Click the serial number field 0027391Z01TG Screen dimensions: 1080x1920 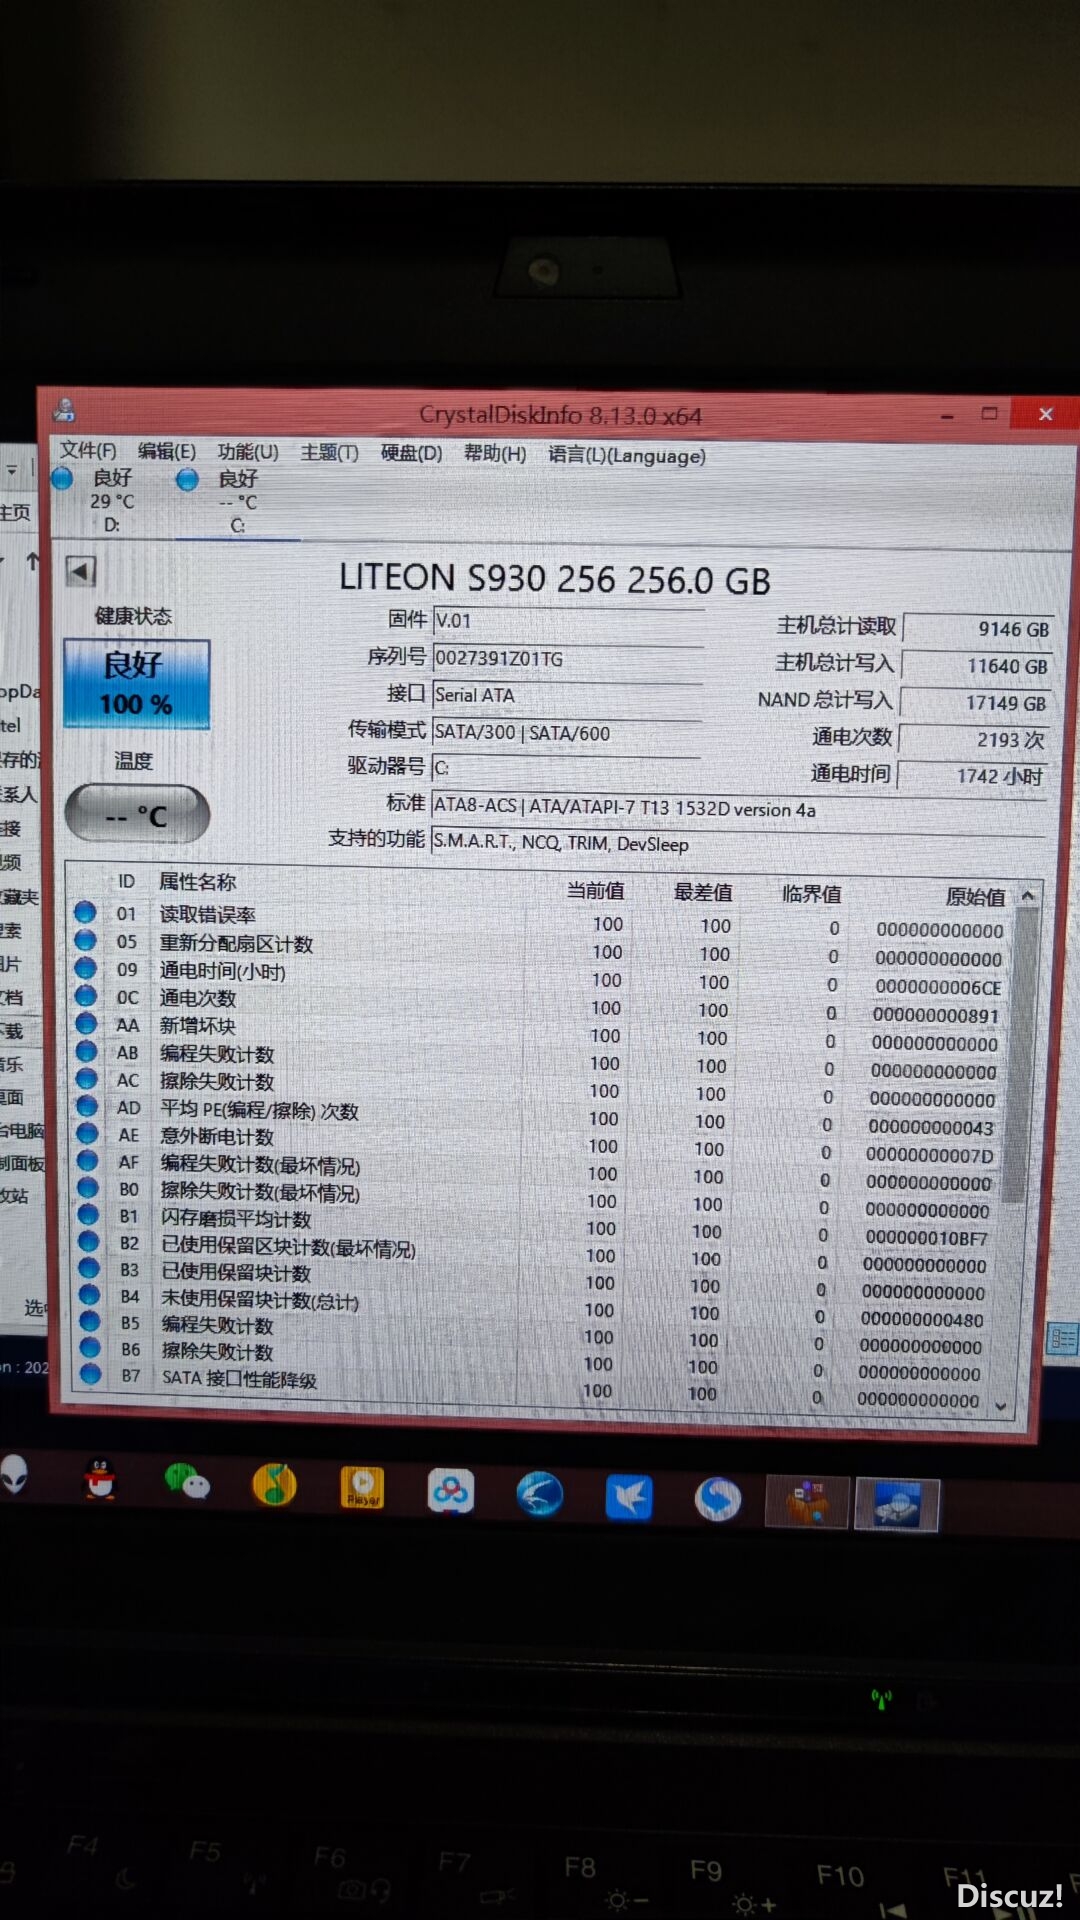[x=568, y=658]
